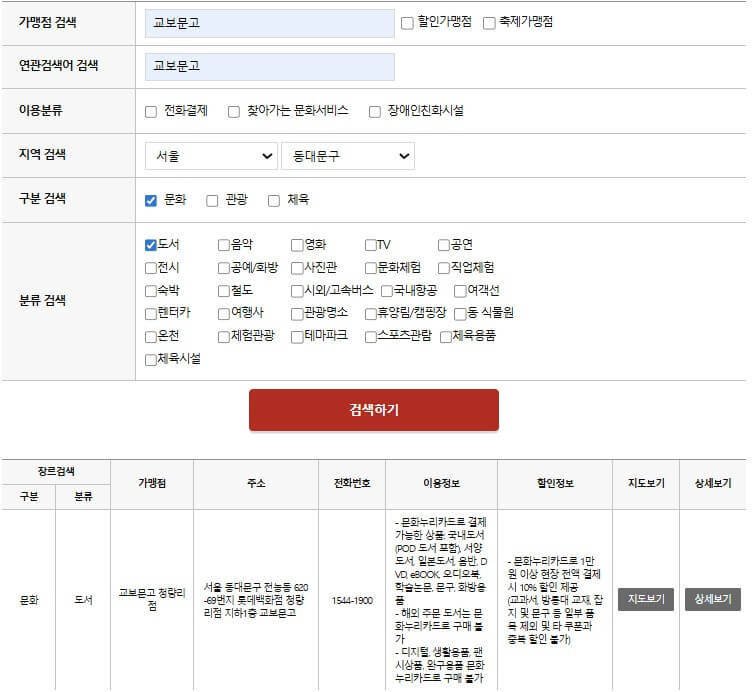Screen dimensions: 752x692
Task: Select the 공연 classification checkbox
Action: tap(444, 245)
